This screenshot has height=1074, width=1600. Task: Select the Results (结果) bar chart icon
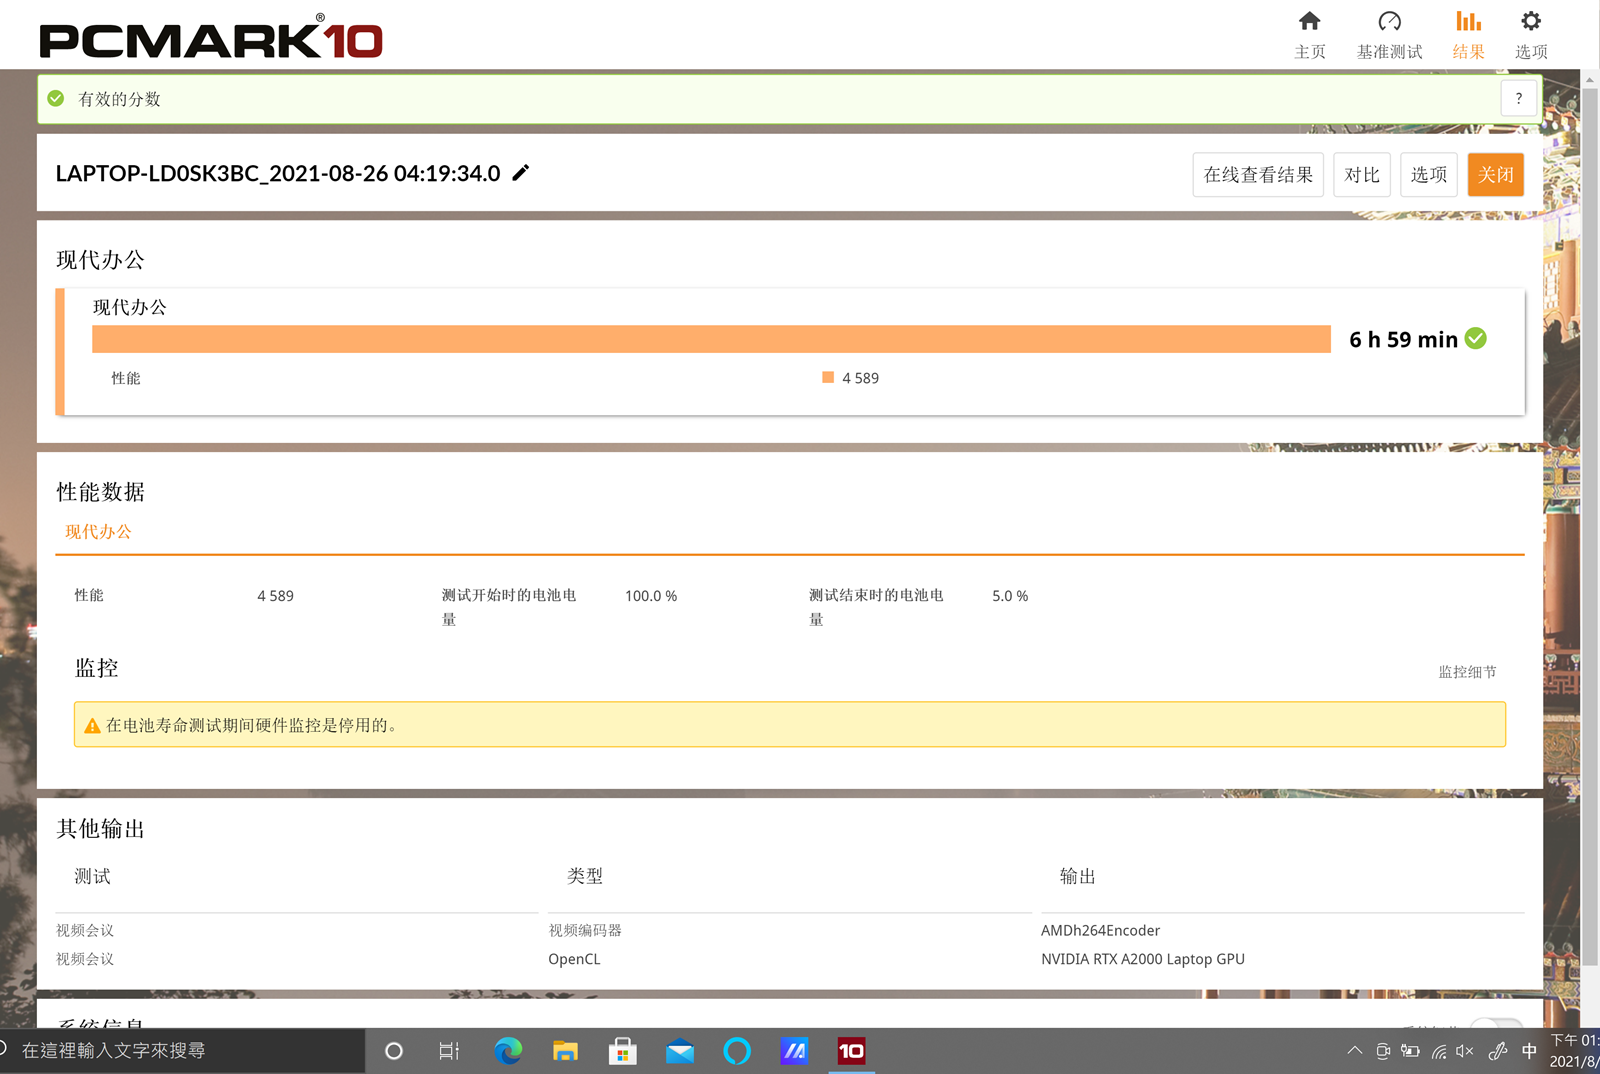tap(1468, 22)
